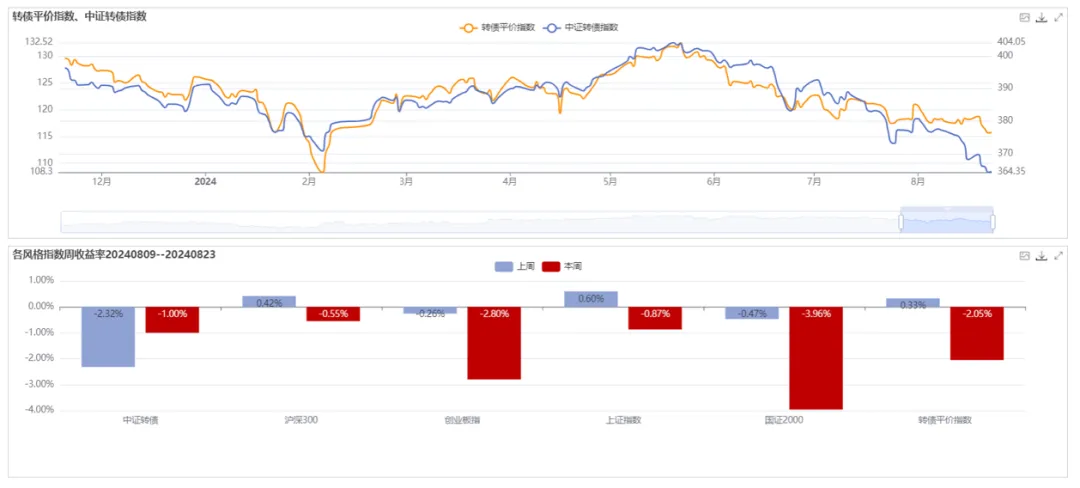Download data of the top line chart
Image resolution: width=1080 pixels, height=488 pixels.
coord(1041,18)
